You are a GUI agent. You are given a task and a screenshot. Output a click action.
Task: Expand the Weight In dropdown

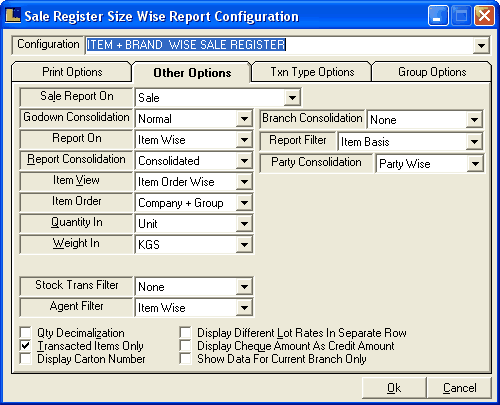[244, 245]
